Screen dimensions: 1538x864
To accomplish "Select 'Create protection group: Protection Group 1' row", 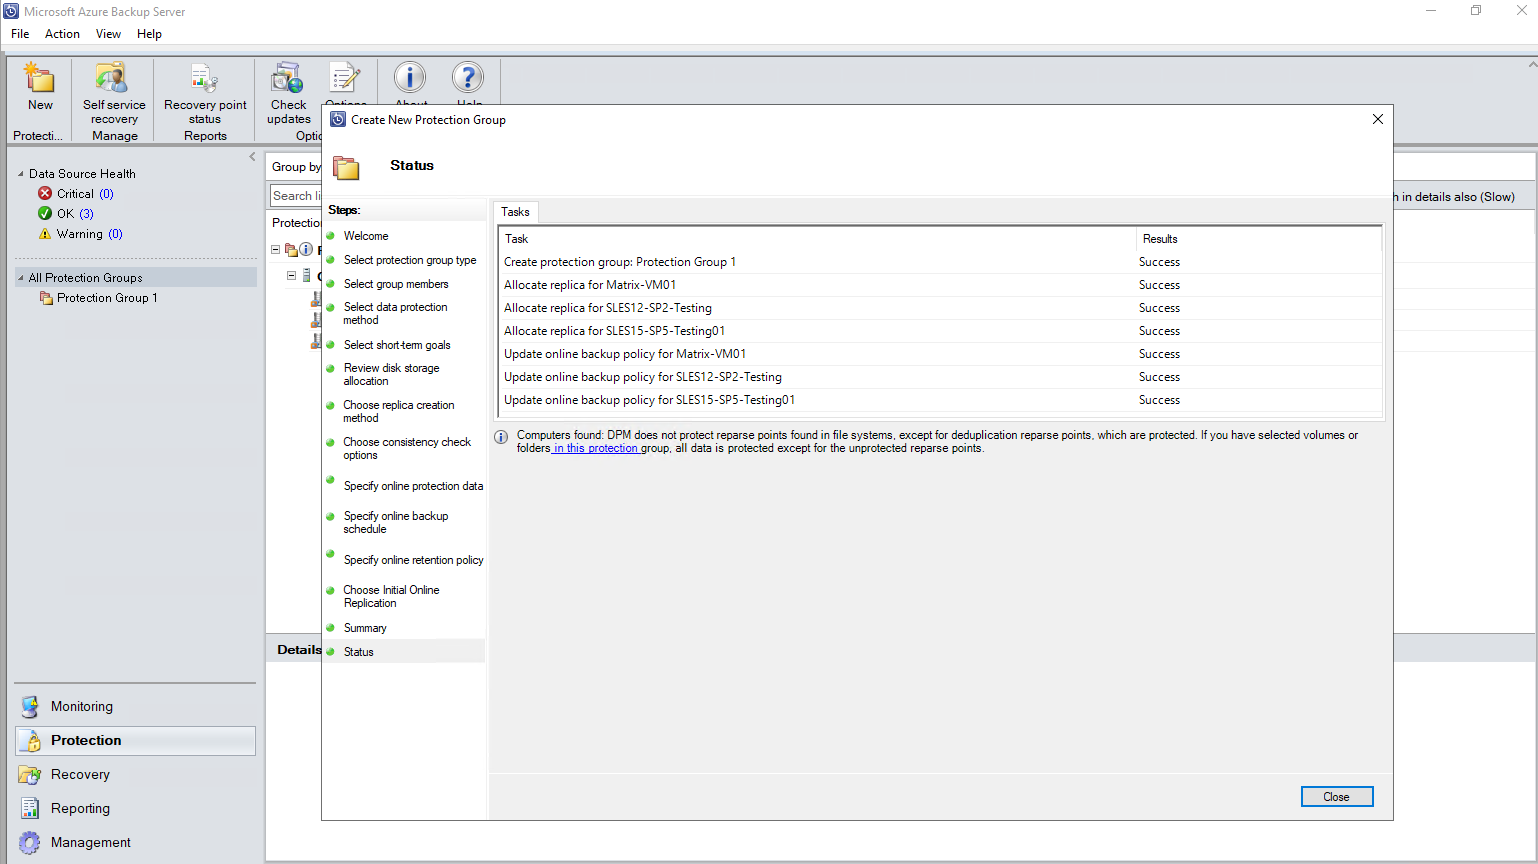I will 940,262.
